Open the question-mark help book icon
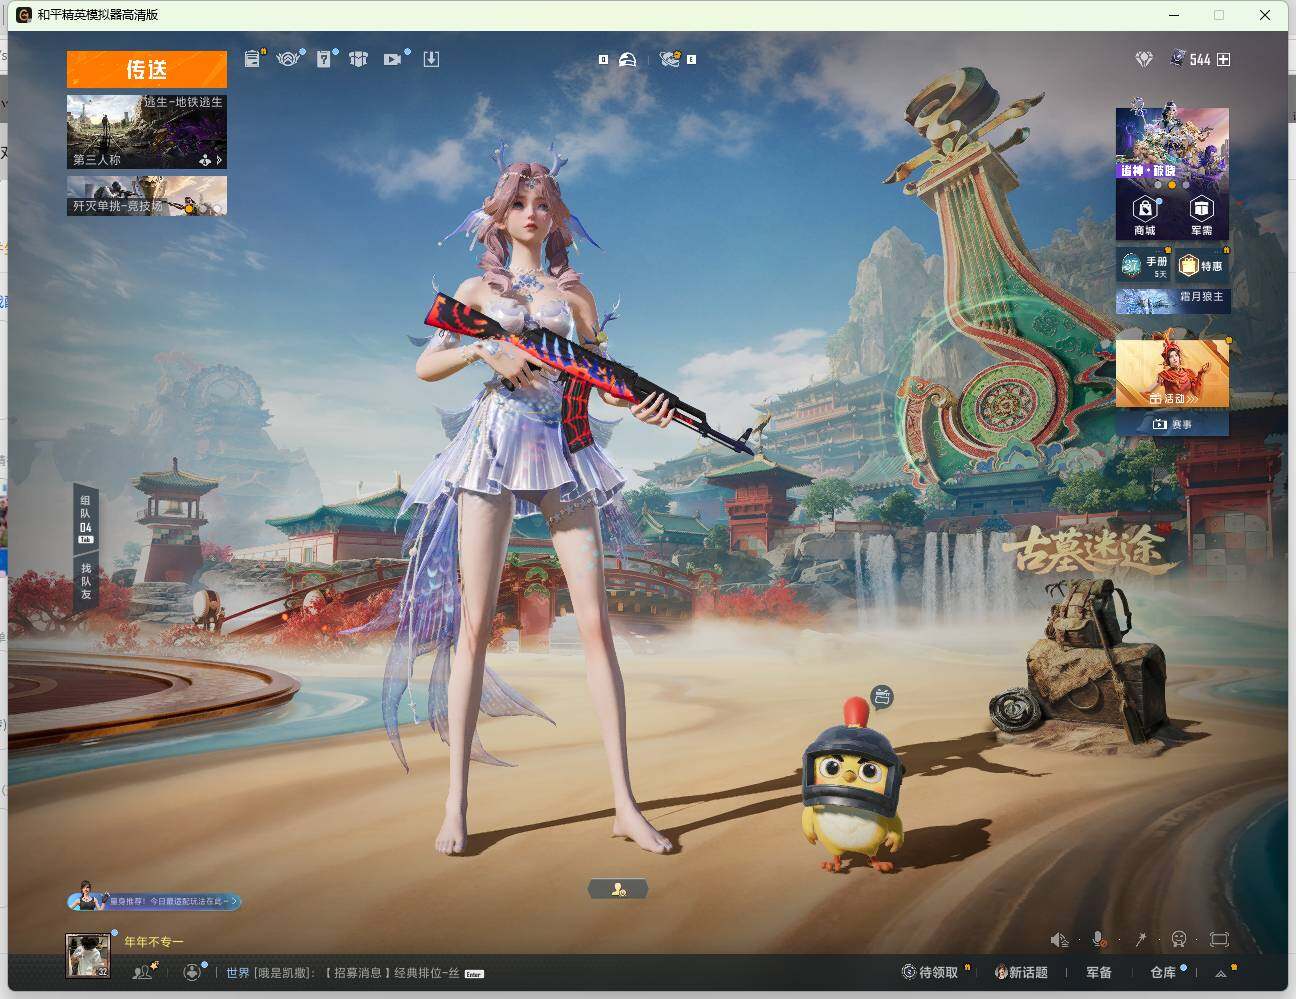Viewport: 1296px width, 999px height. (323, 59)
